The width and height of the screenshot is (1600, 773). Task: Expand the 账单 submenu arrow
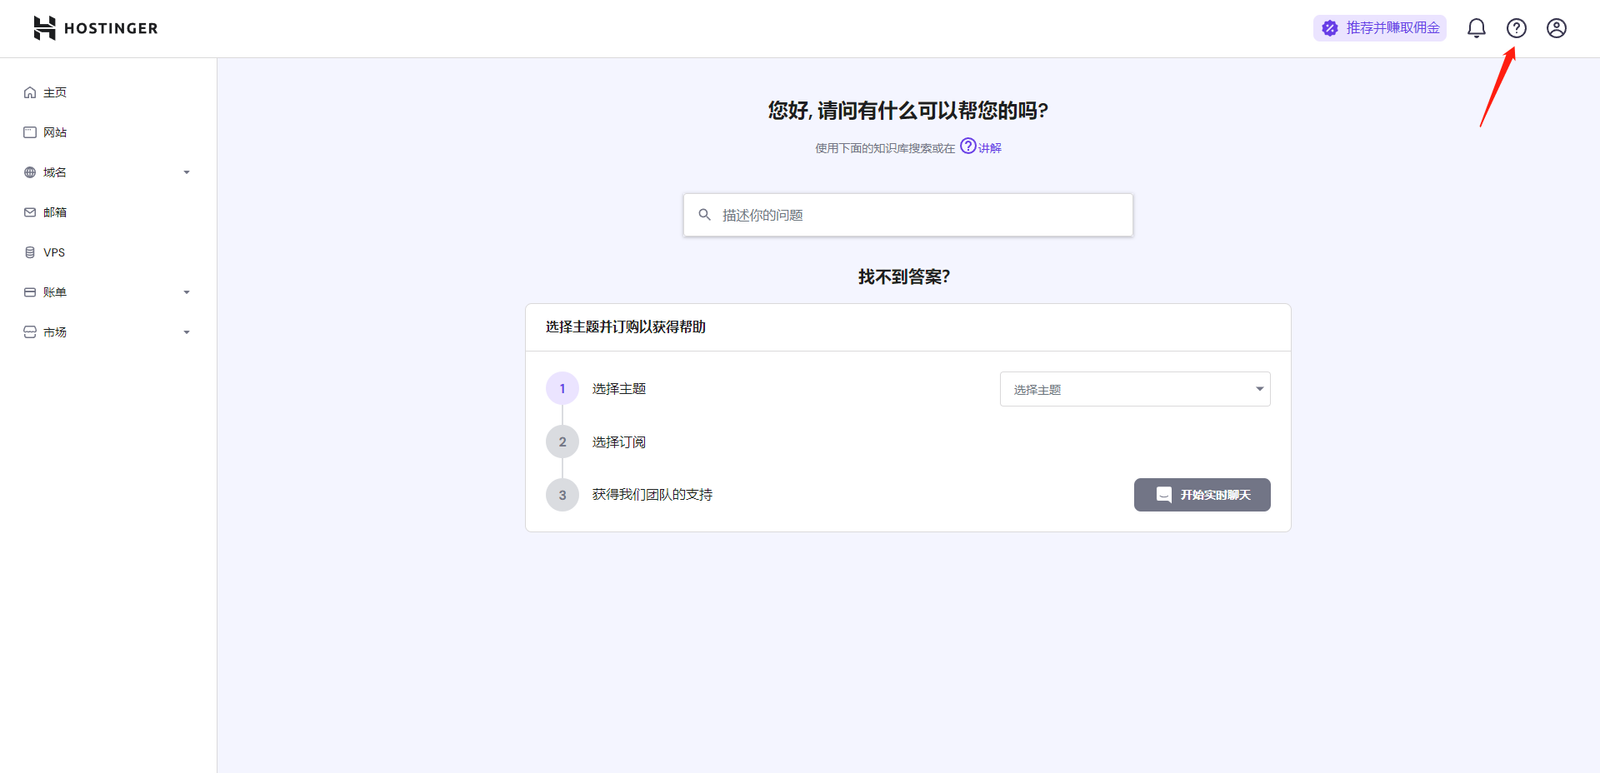coord(186,292)
